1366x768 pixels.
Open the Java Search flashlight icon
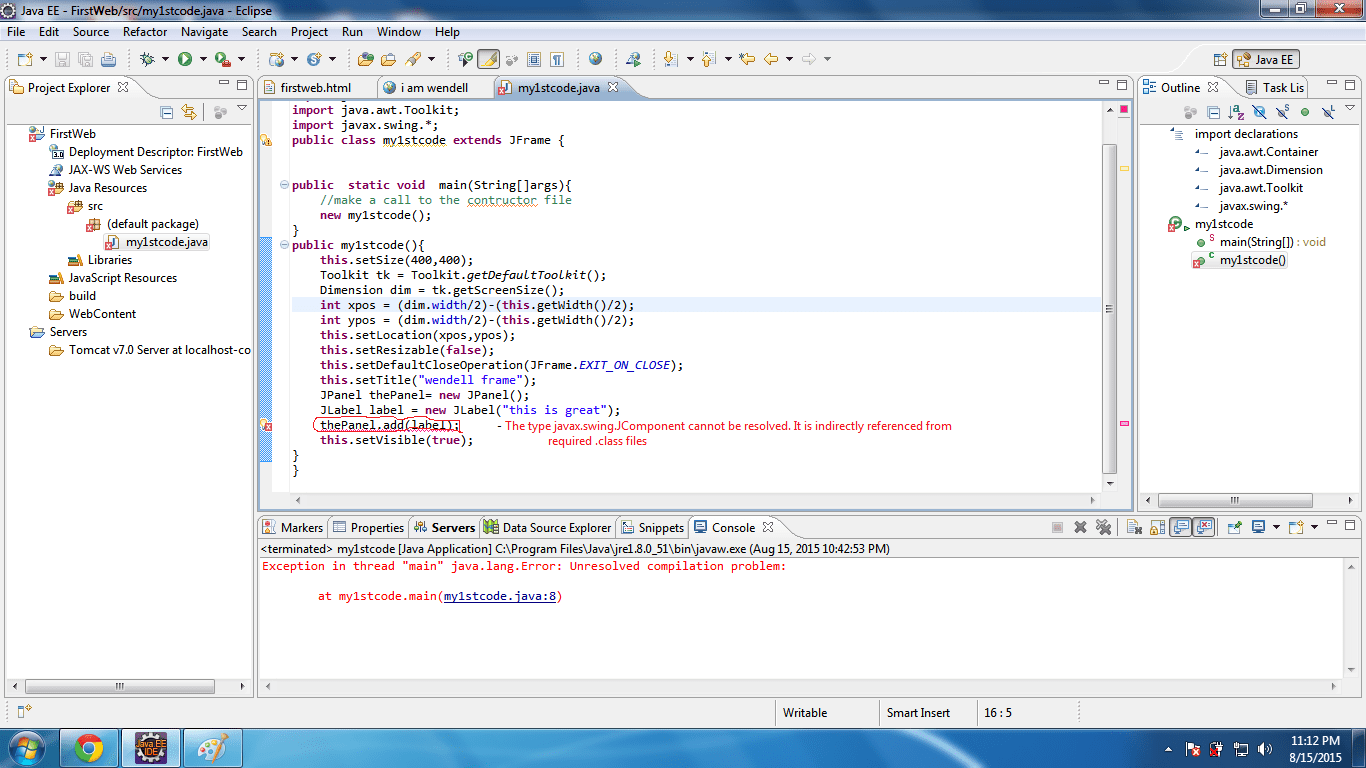(x=414, y=58)
